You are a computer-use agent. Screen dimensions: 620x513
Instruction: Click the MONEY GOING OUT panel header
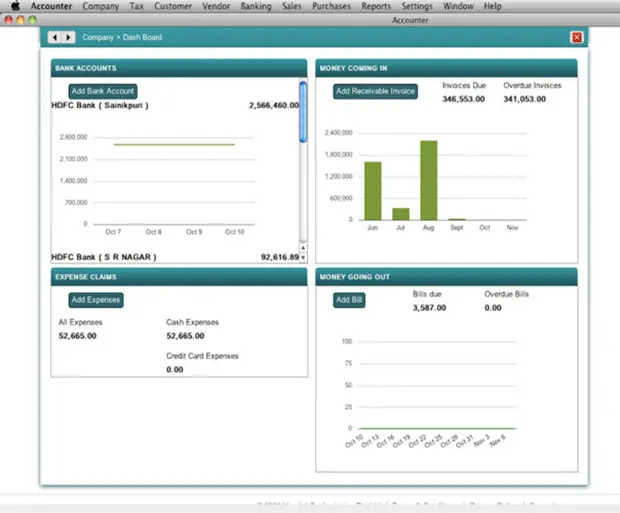click(x=446, y=277)
